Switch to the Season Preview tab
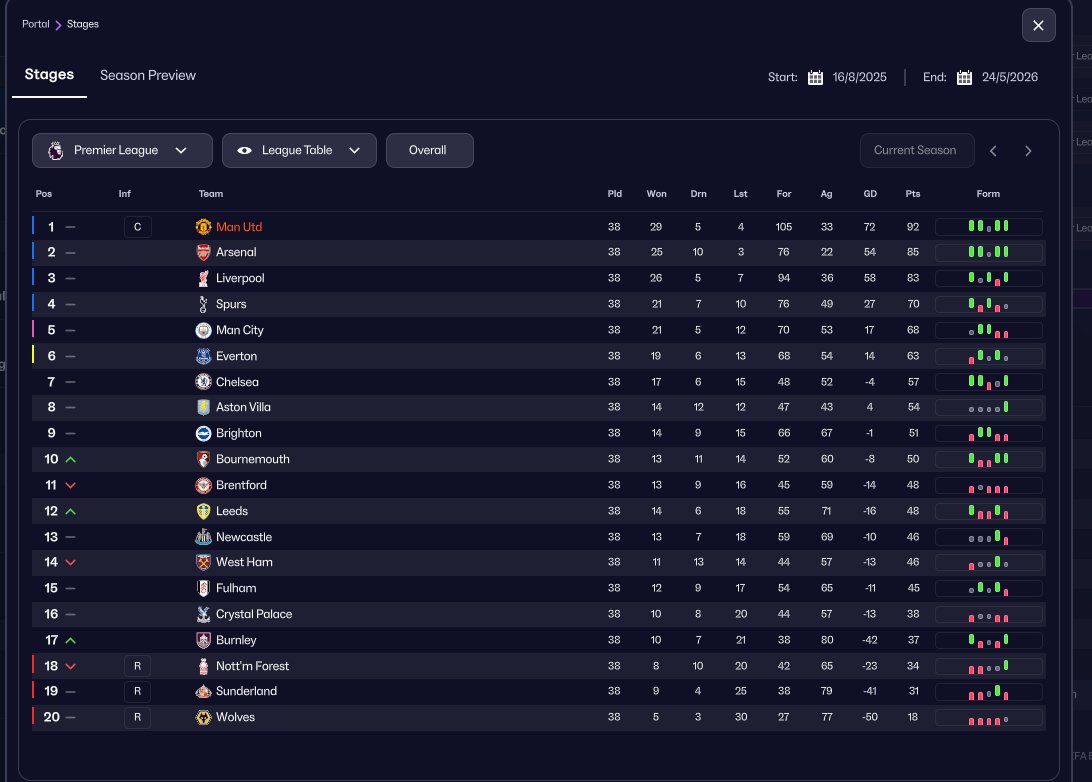Image resolution: width=1092 pixels, height=782 pixels. point(148,75)
